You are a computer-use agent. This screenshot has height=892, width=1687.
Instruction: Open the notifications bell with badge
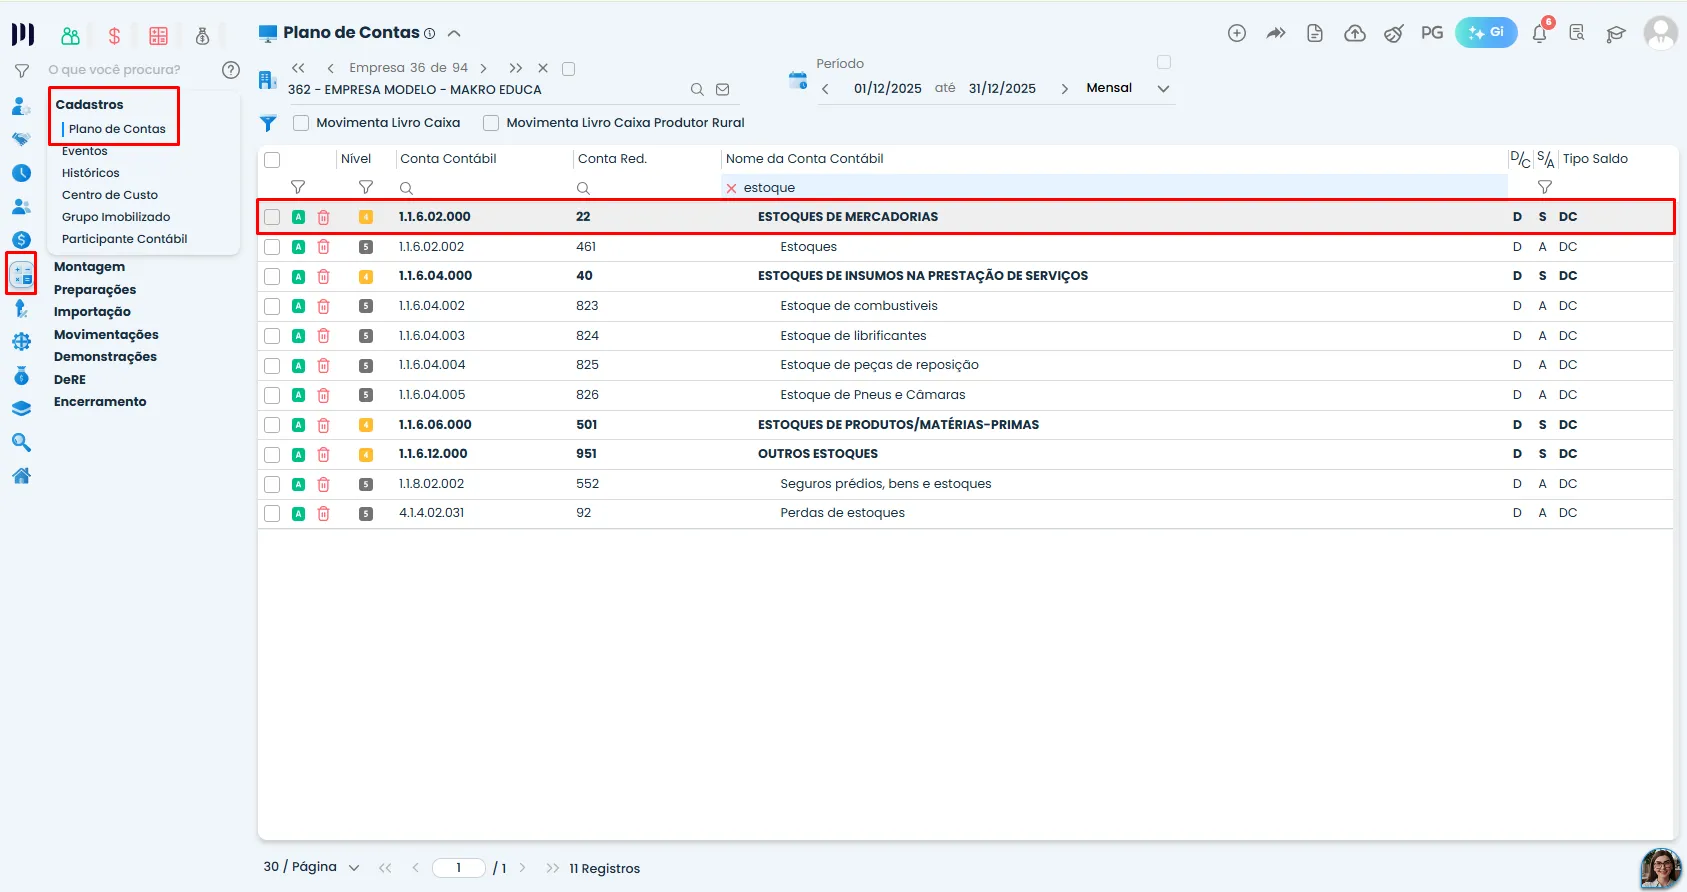coord(1541,32)
